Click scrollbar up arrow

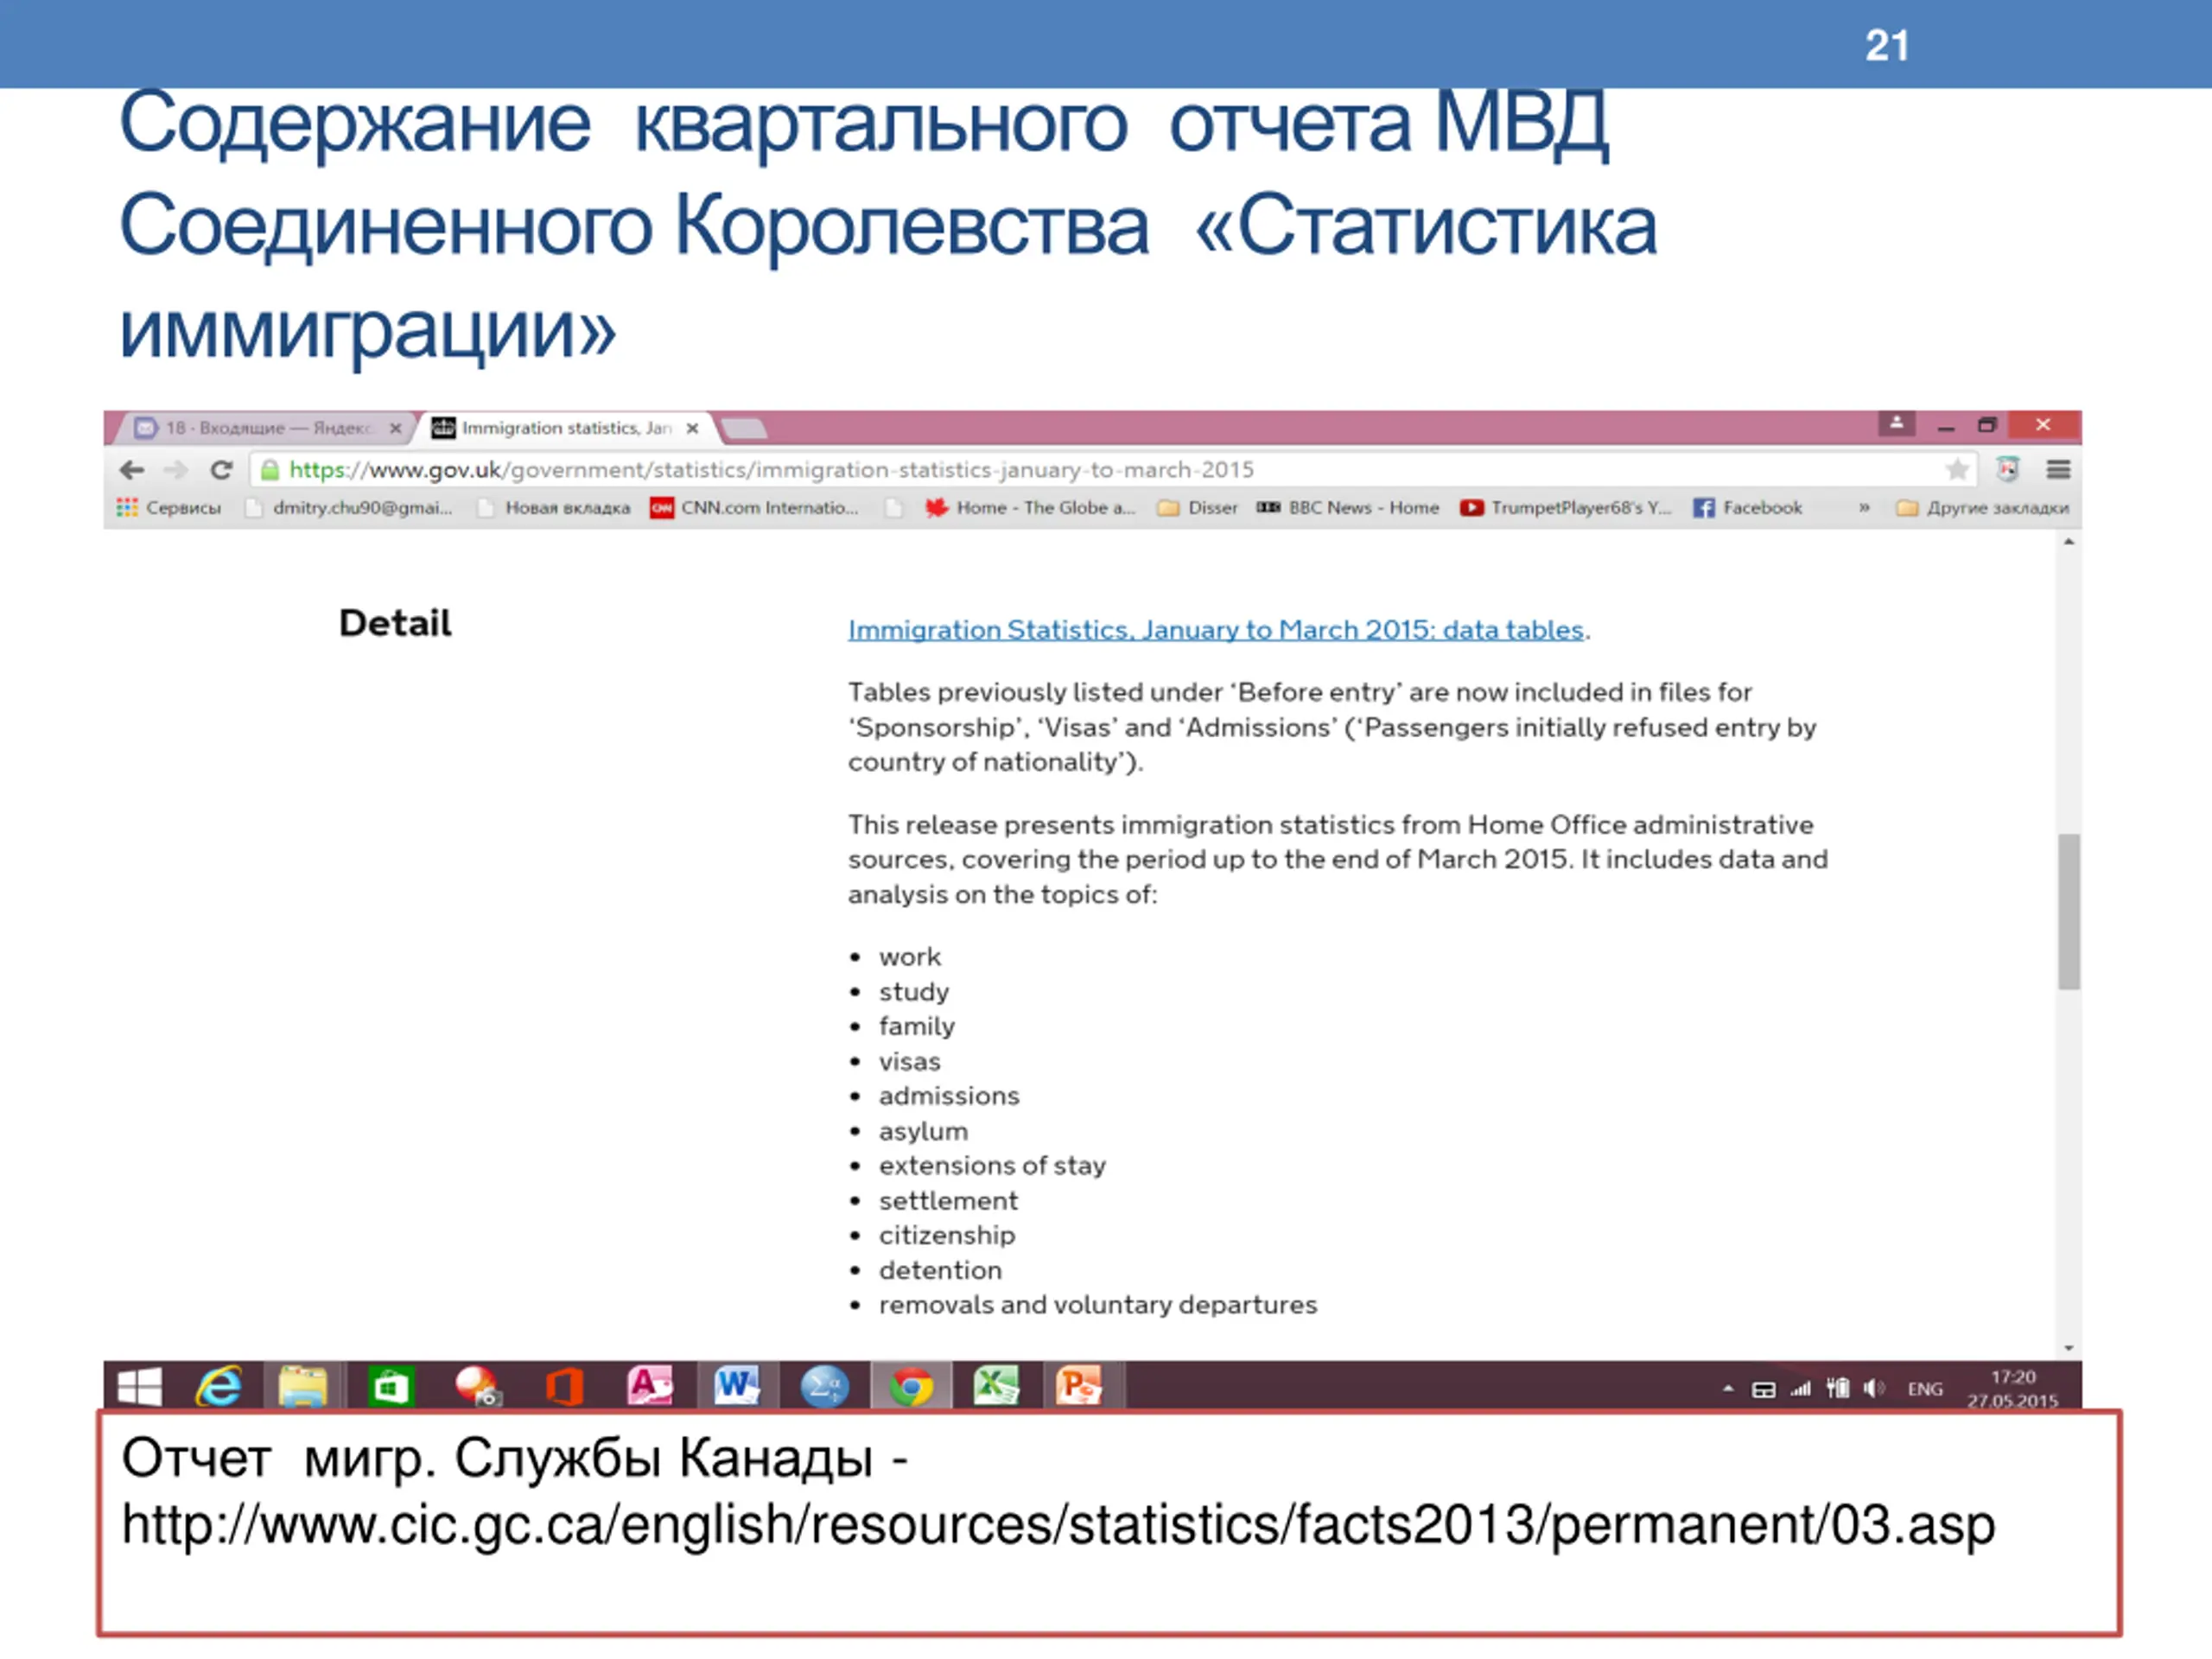tap(2069, 541)
